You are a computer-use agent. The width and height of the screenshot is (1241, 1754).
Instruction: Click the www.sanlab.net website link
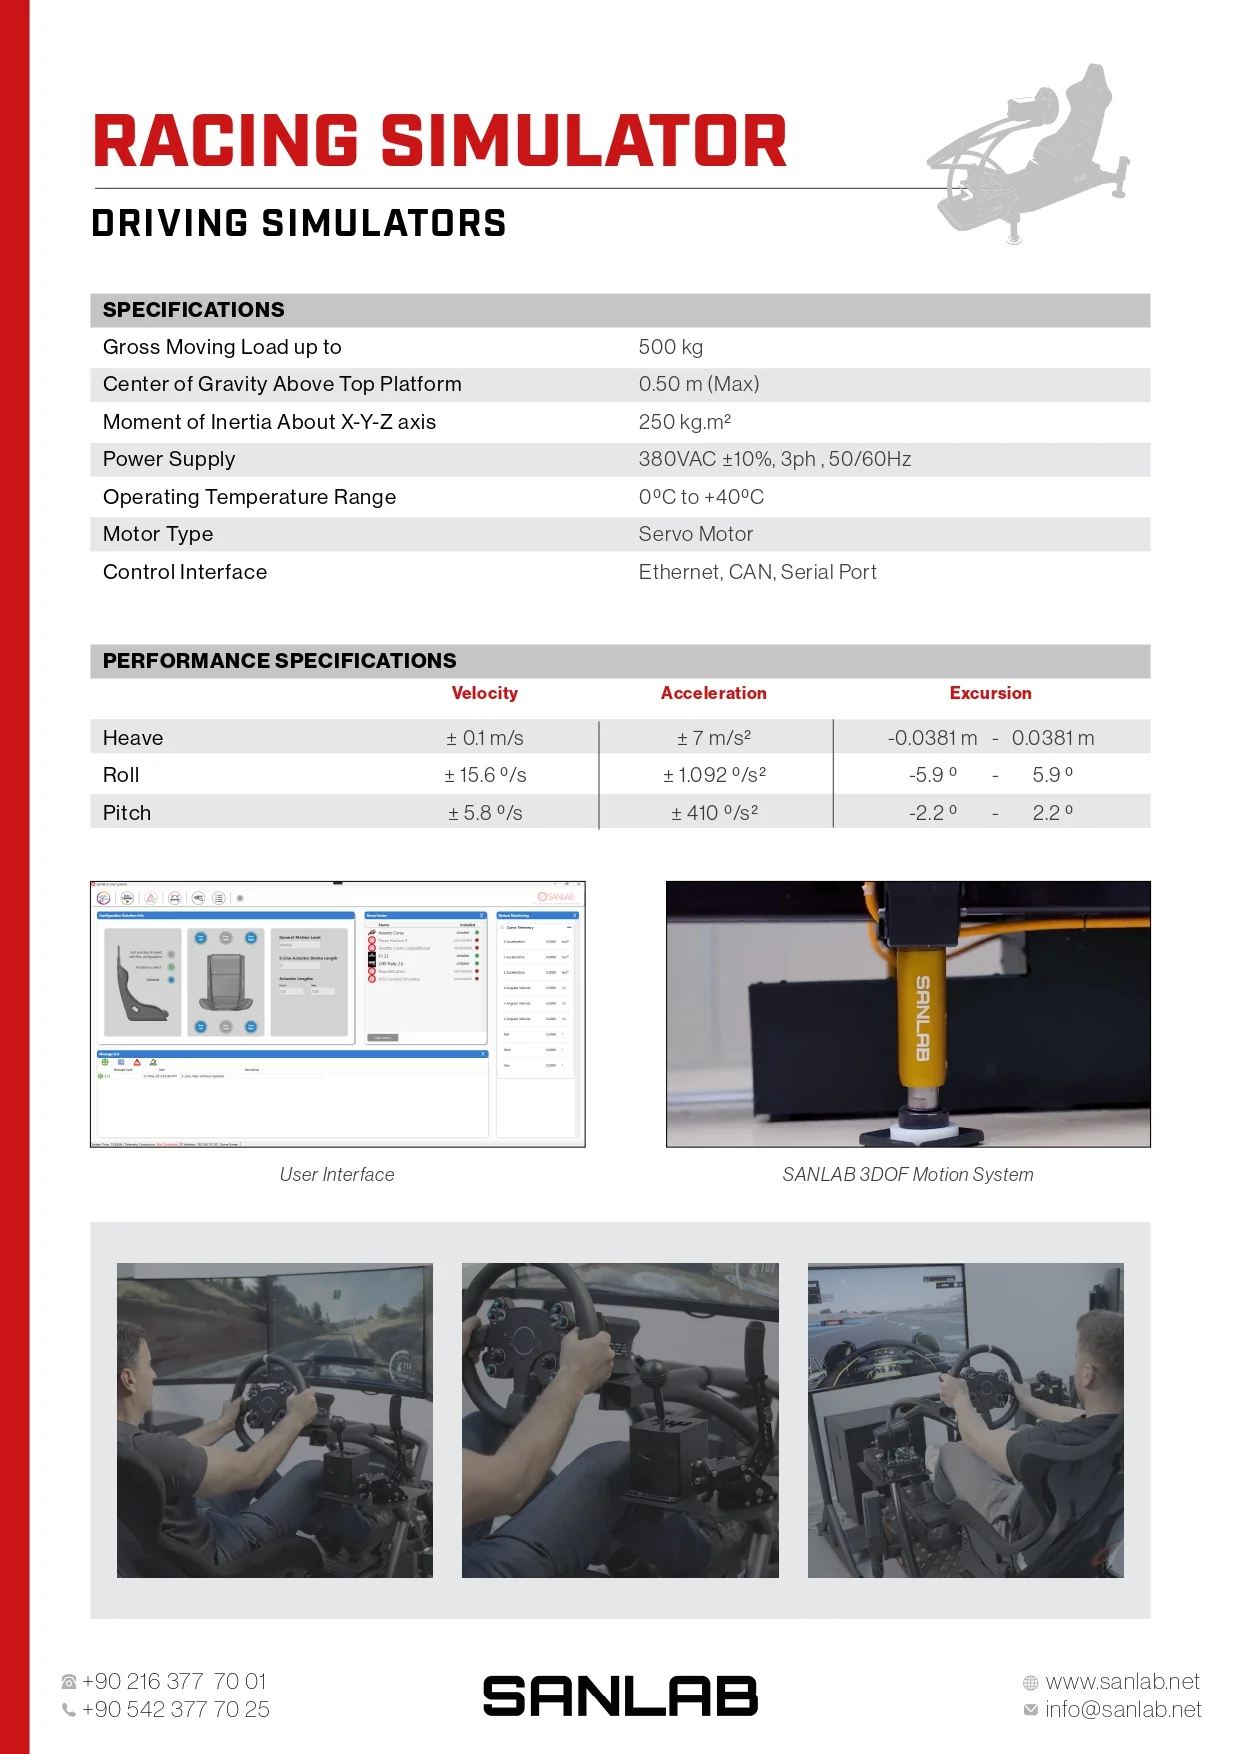1122,1682
